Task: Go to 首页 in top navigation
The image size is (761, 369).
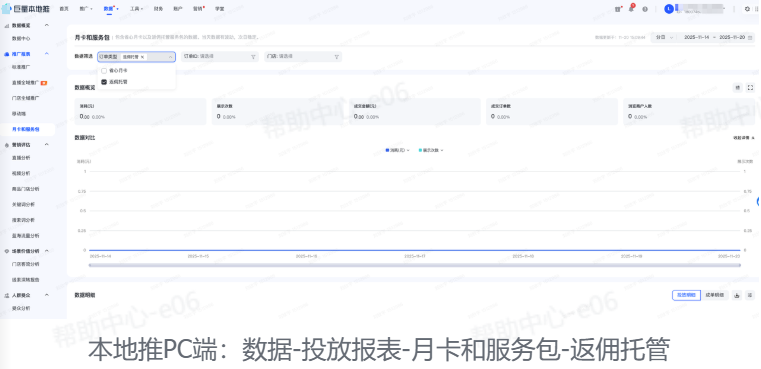Action: click(64, 9)
